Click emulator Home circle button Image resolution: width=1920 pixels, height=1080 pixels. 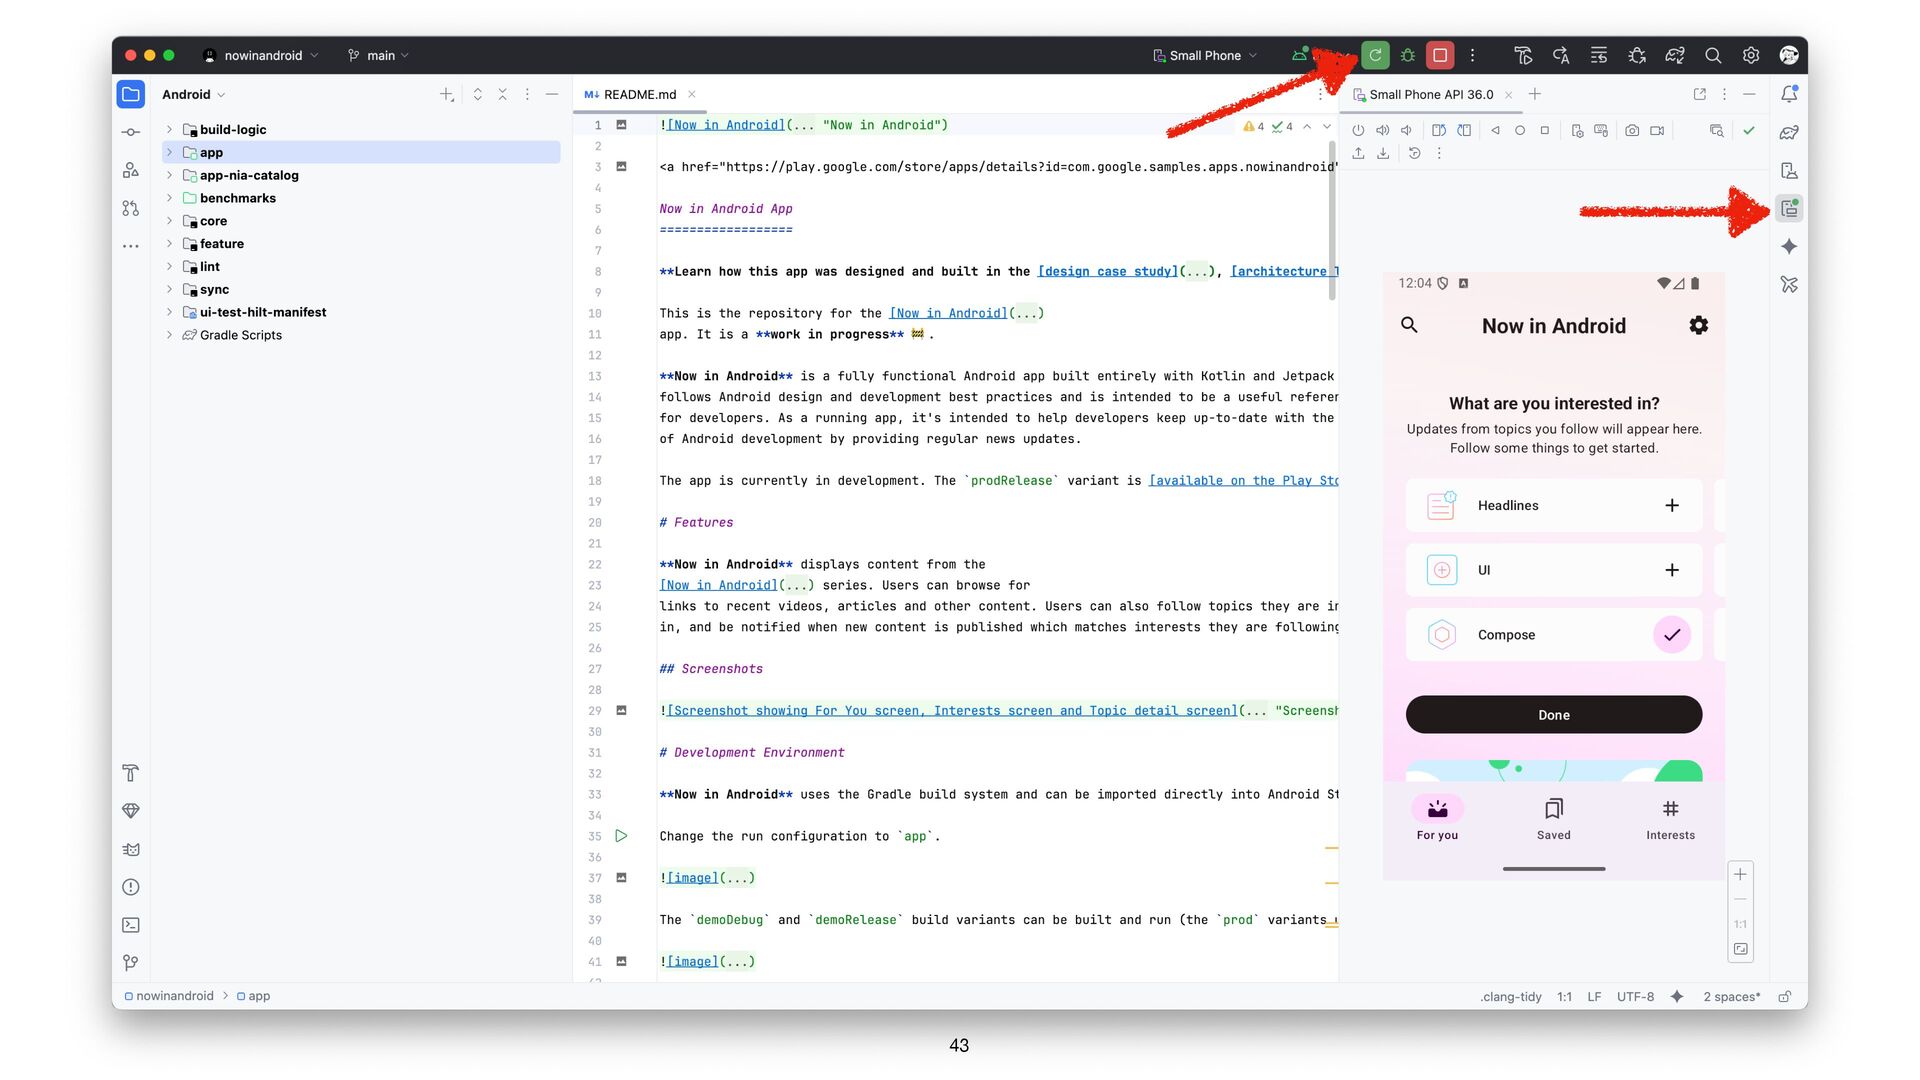pyautogui.click(x=1520, y=130)
